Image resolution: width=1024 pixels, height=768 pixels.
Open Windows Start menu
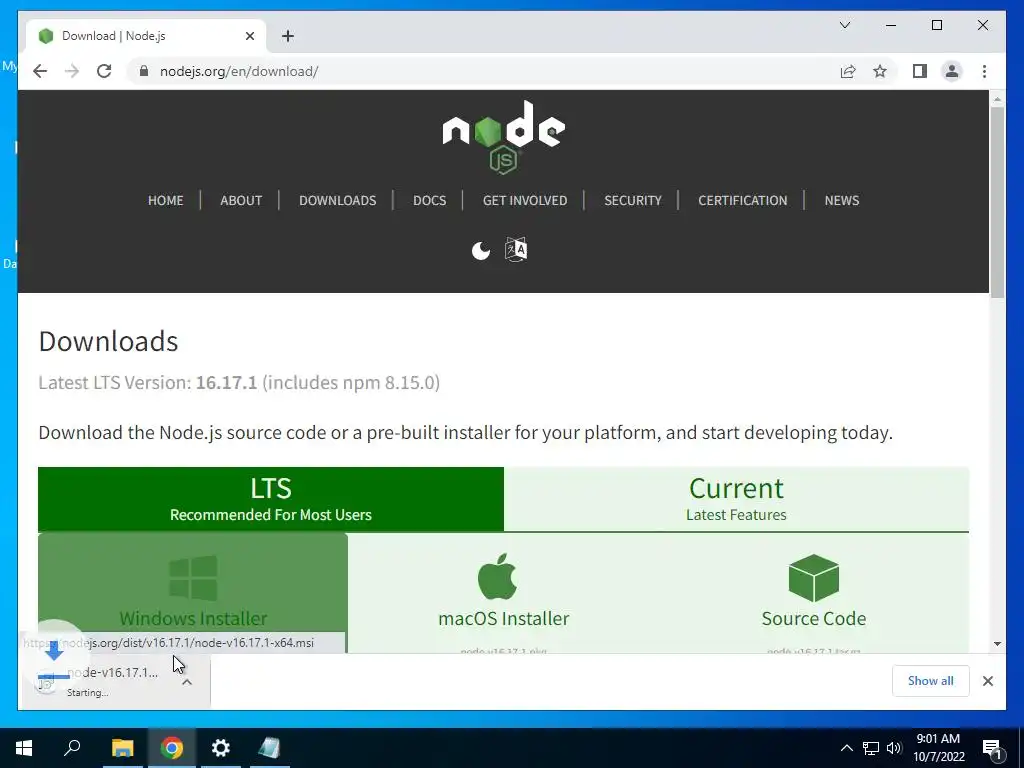point(24,748)
